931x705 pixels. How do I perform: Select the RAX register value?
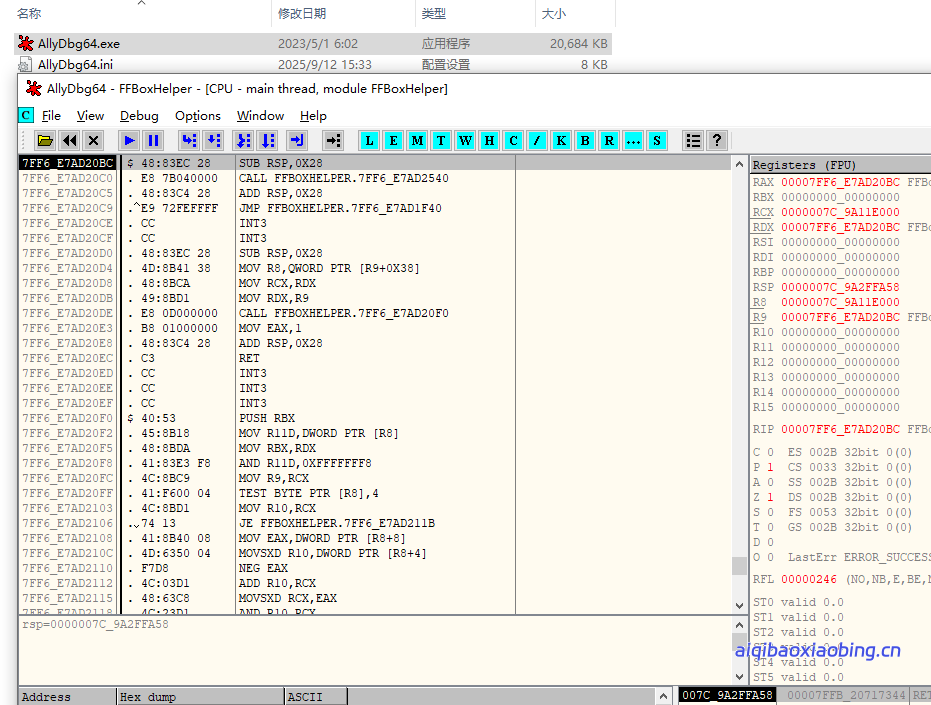840,182
